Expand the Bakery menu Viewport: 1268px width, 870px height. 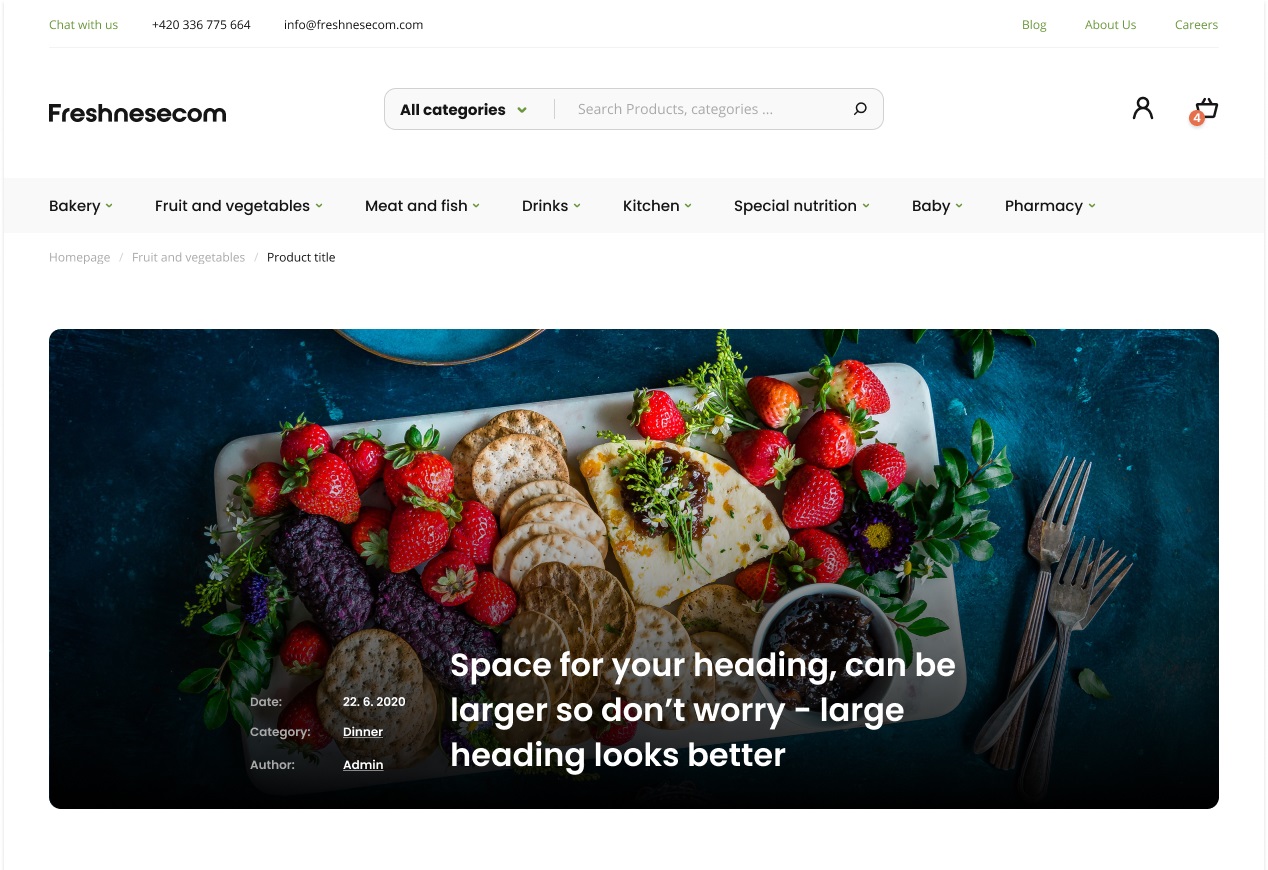click(81, 206)
